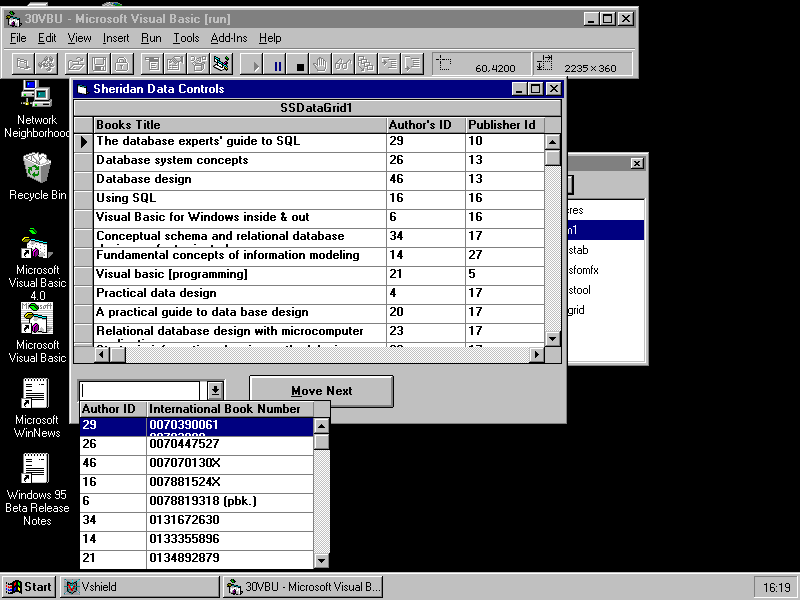Click the Break (pause) toolbar button

278,65
